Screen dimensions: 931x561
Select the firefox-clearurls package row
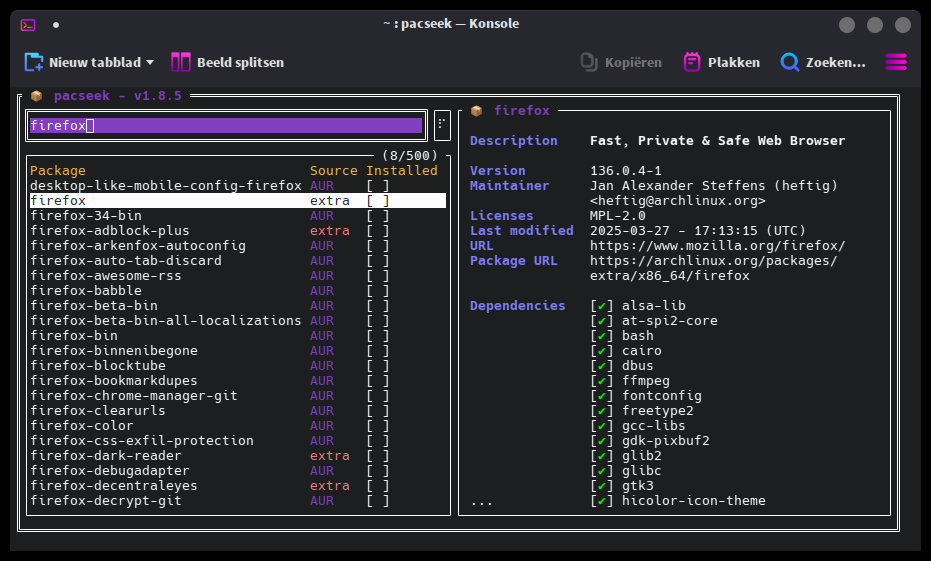238,410
